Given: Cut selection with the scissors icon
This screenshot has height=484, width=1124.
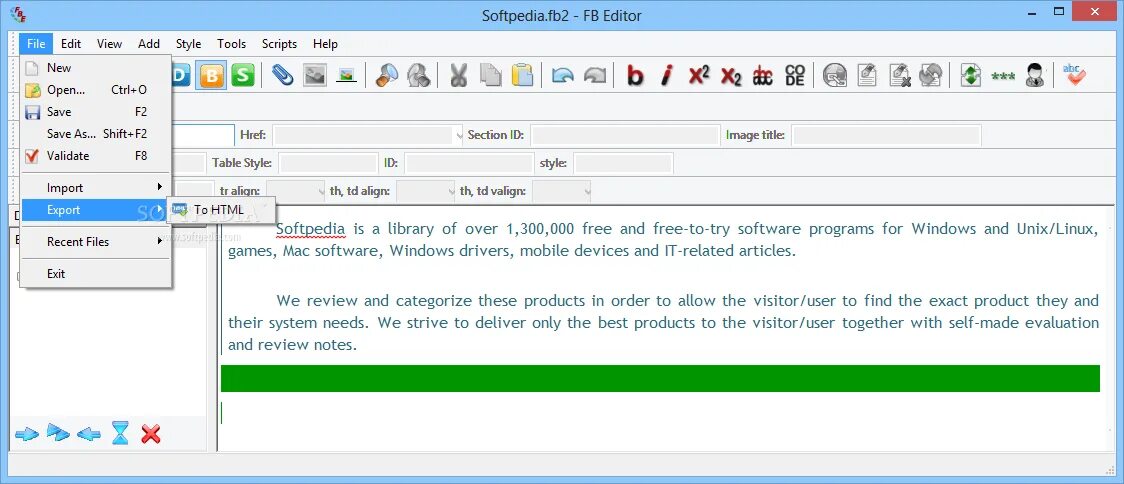Looking at the screenshot, I should tap(459, 75).
